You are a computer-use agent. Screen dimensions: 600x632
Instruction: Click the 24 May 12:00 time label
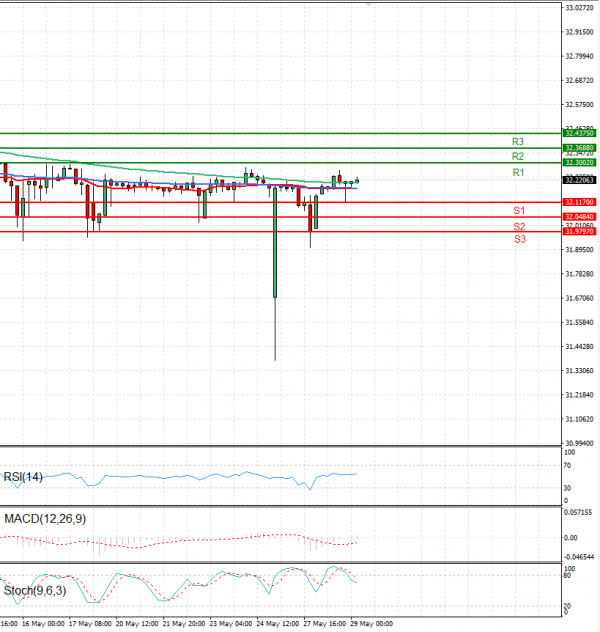click(x=278, y=624)
